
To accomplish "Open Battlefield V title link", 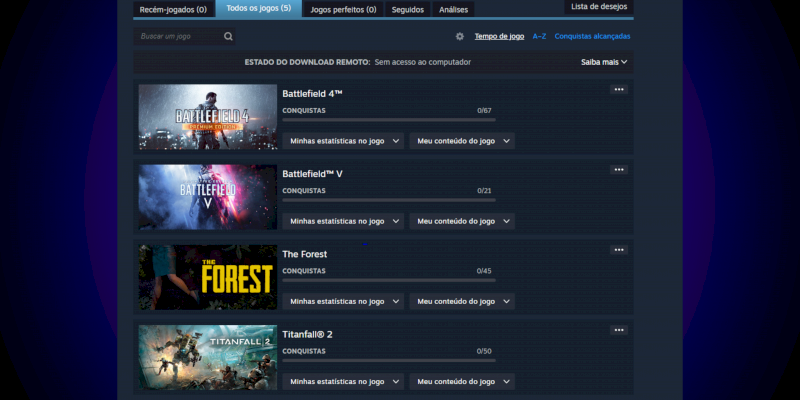I will tap(312, 174).
